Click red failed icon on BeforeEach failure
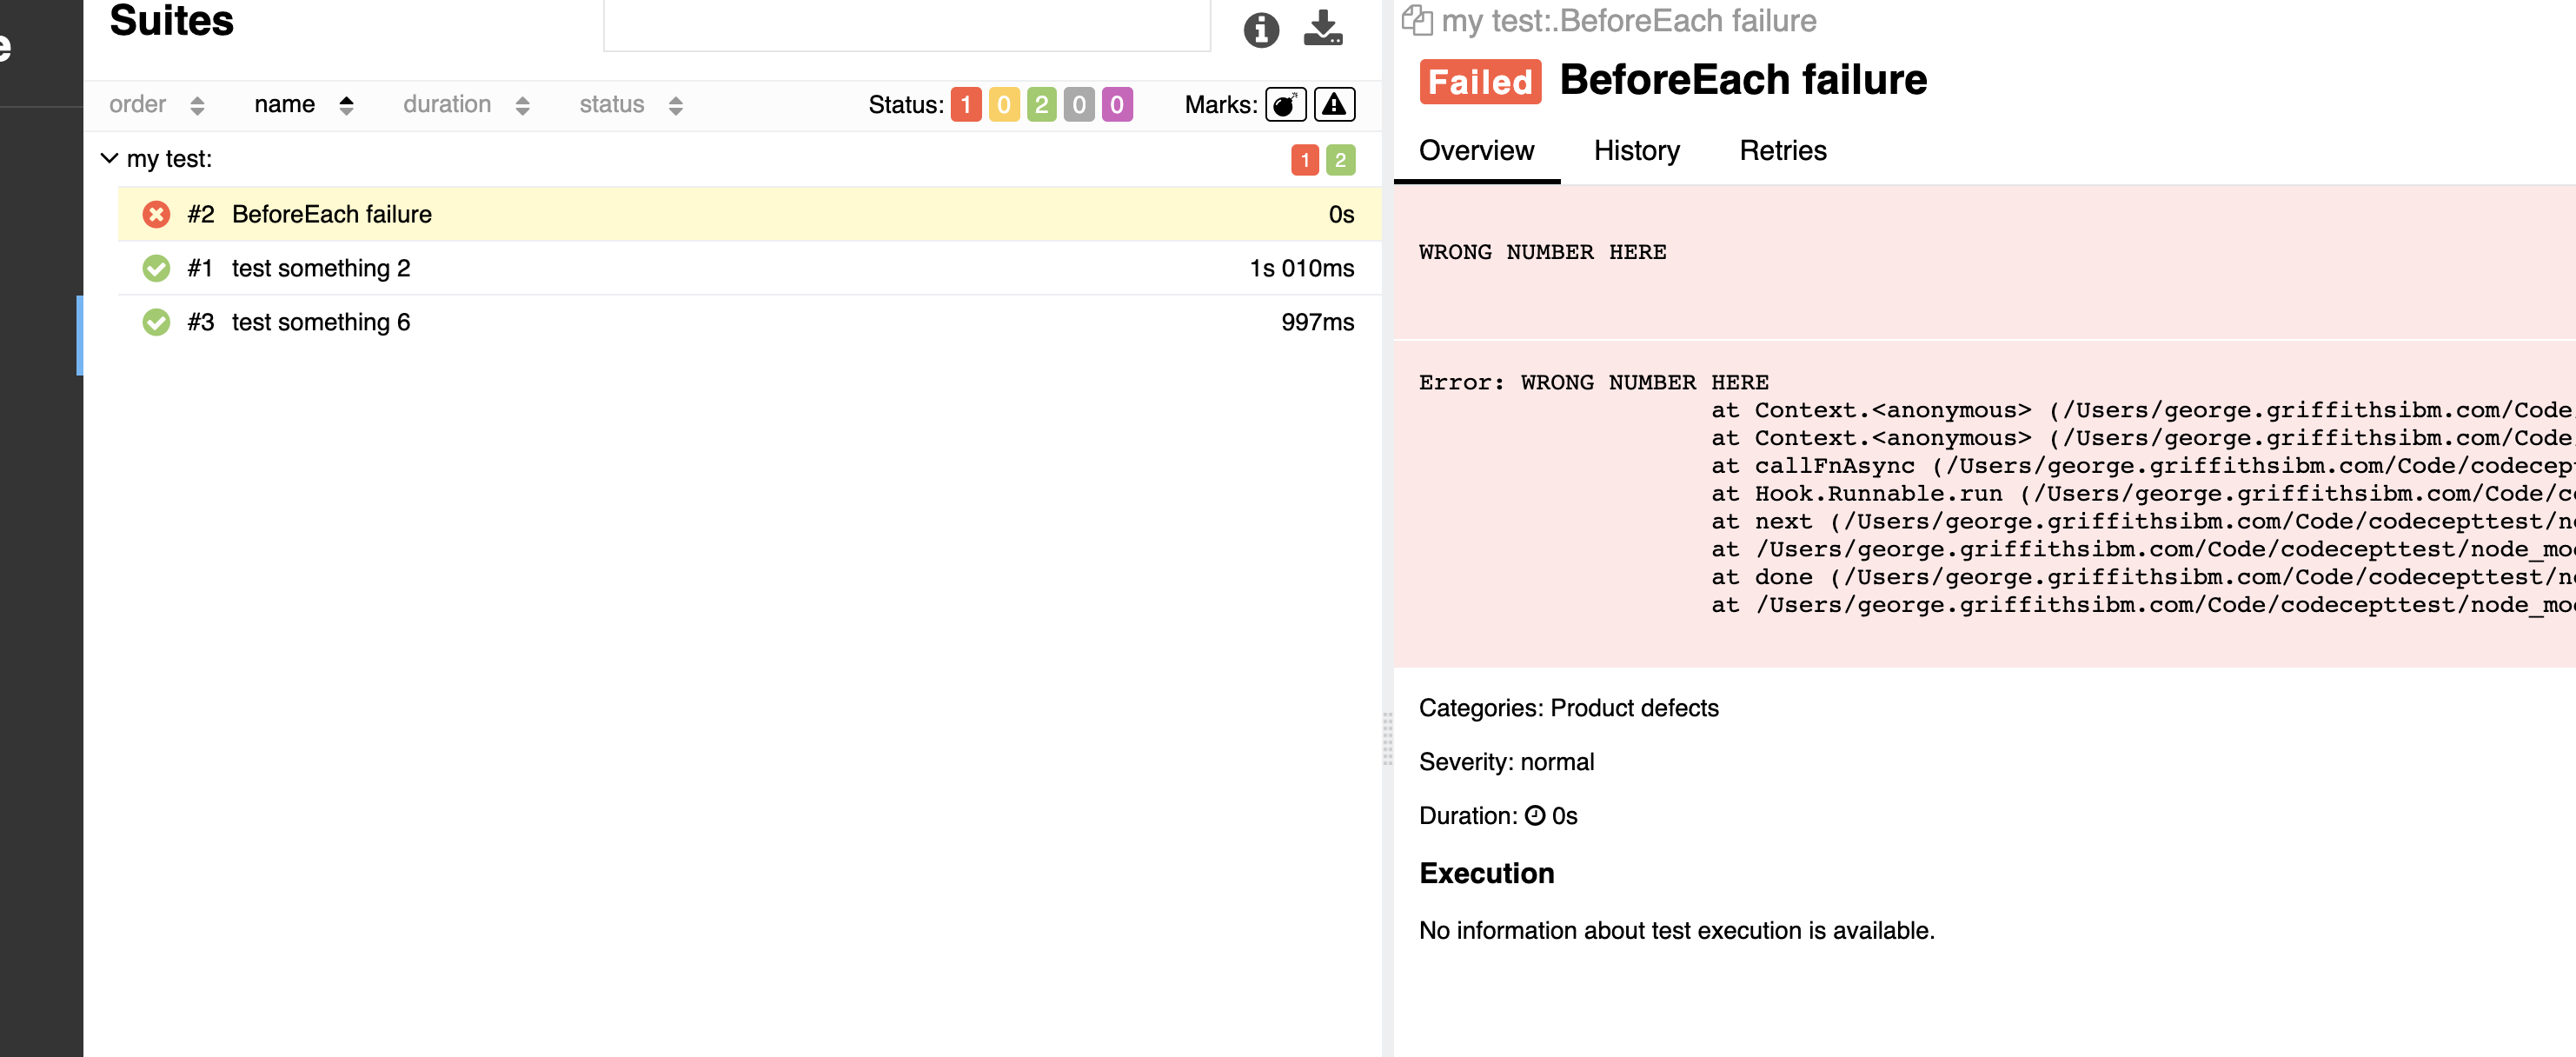The width and height of the screenshot is (2576, 1057). click(156, 214)
